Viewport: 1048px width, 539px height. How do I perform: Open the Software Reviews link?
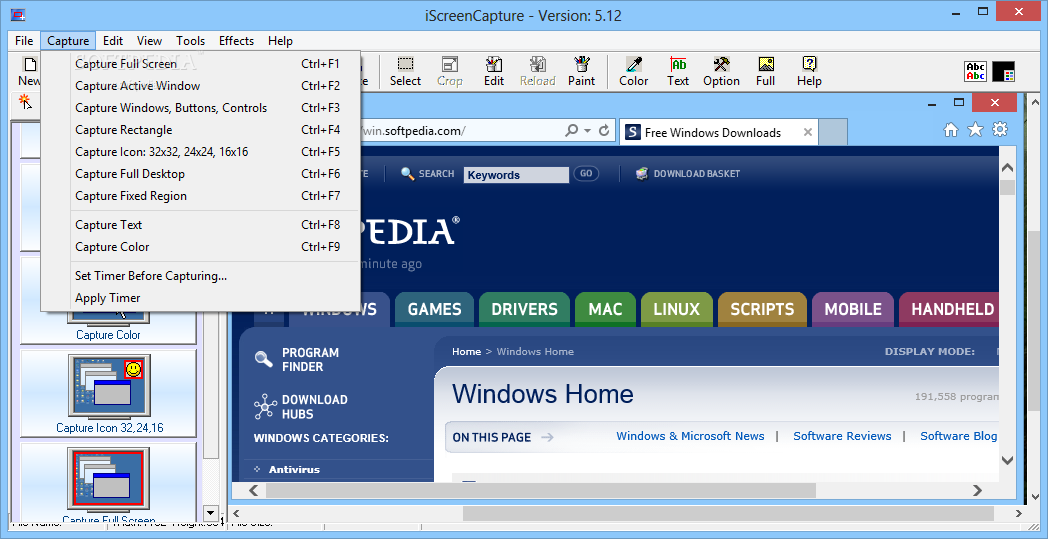[842, 436]
